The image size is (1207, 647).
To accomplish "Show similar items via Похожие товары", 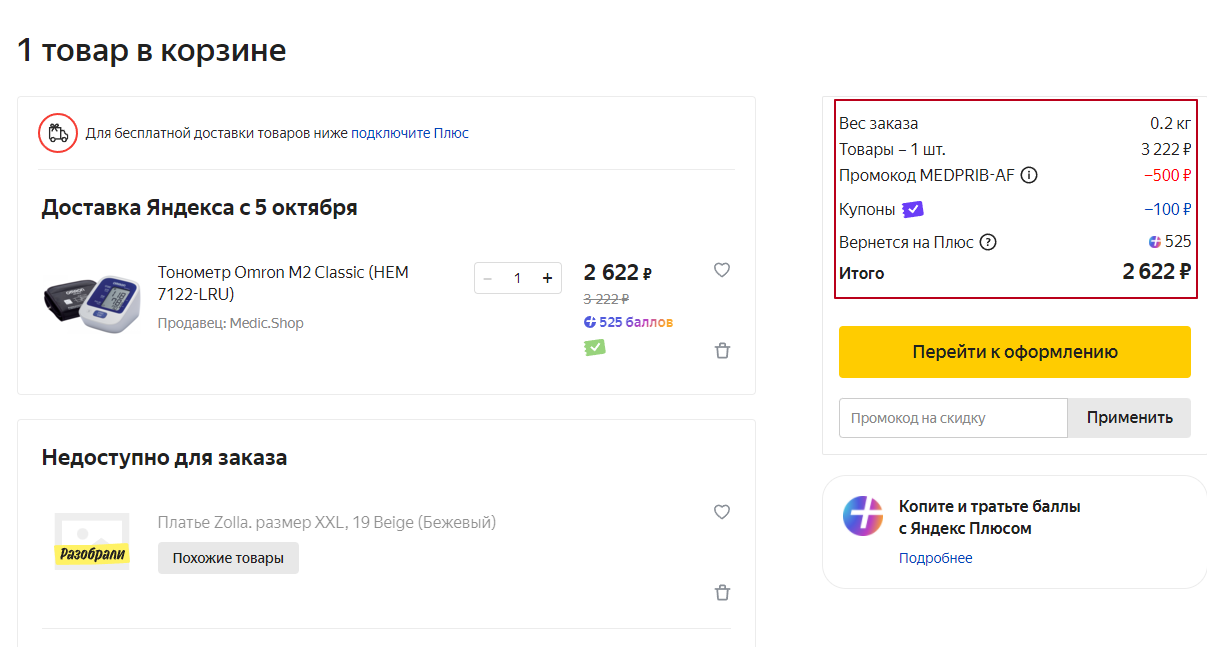I will pyautogui.click(x=228, y=557).
